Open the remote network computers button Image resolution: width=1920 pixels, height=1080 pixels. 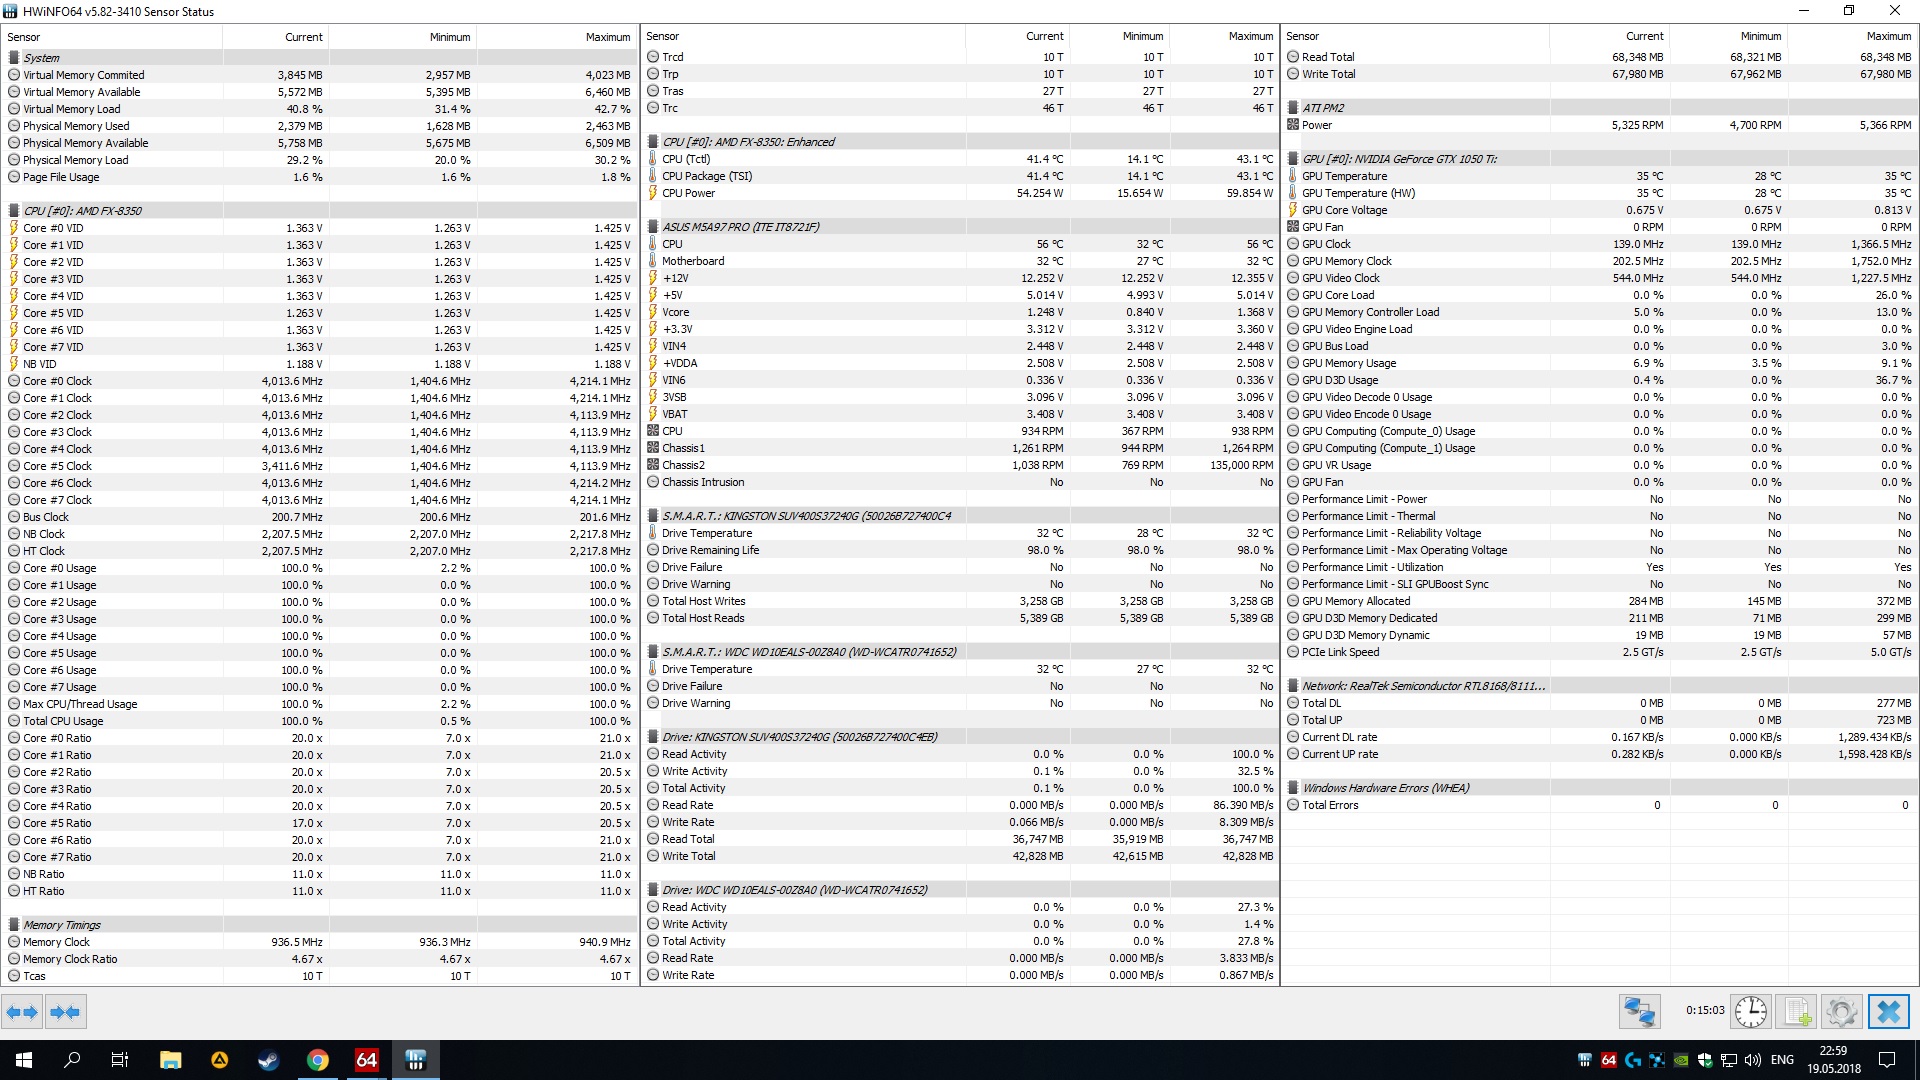pyautogui.click(x=1639, y=1012)
